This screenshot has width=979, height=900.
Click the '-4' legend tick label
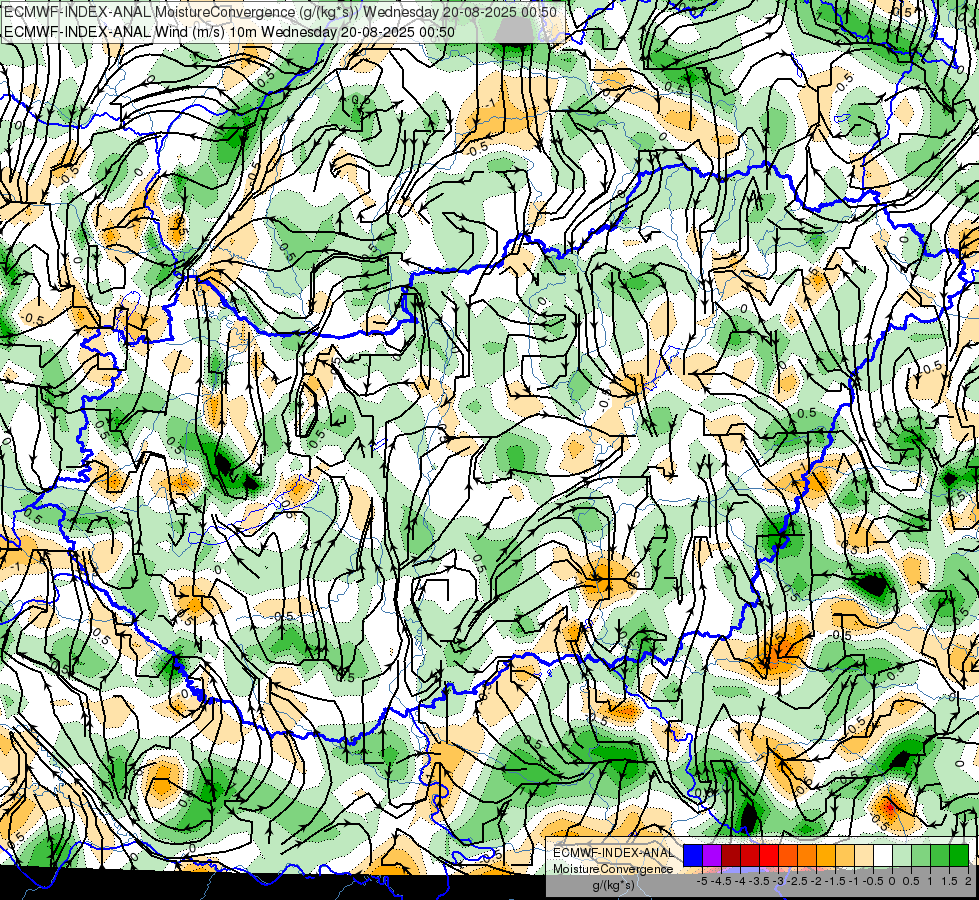pos(741,881)
